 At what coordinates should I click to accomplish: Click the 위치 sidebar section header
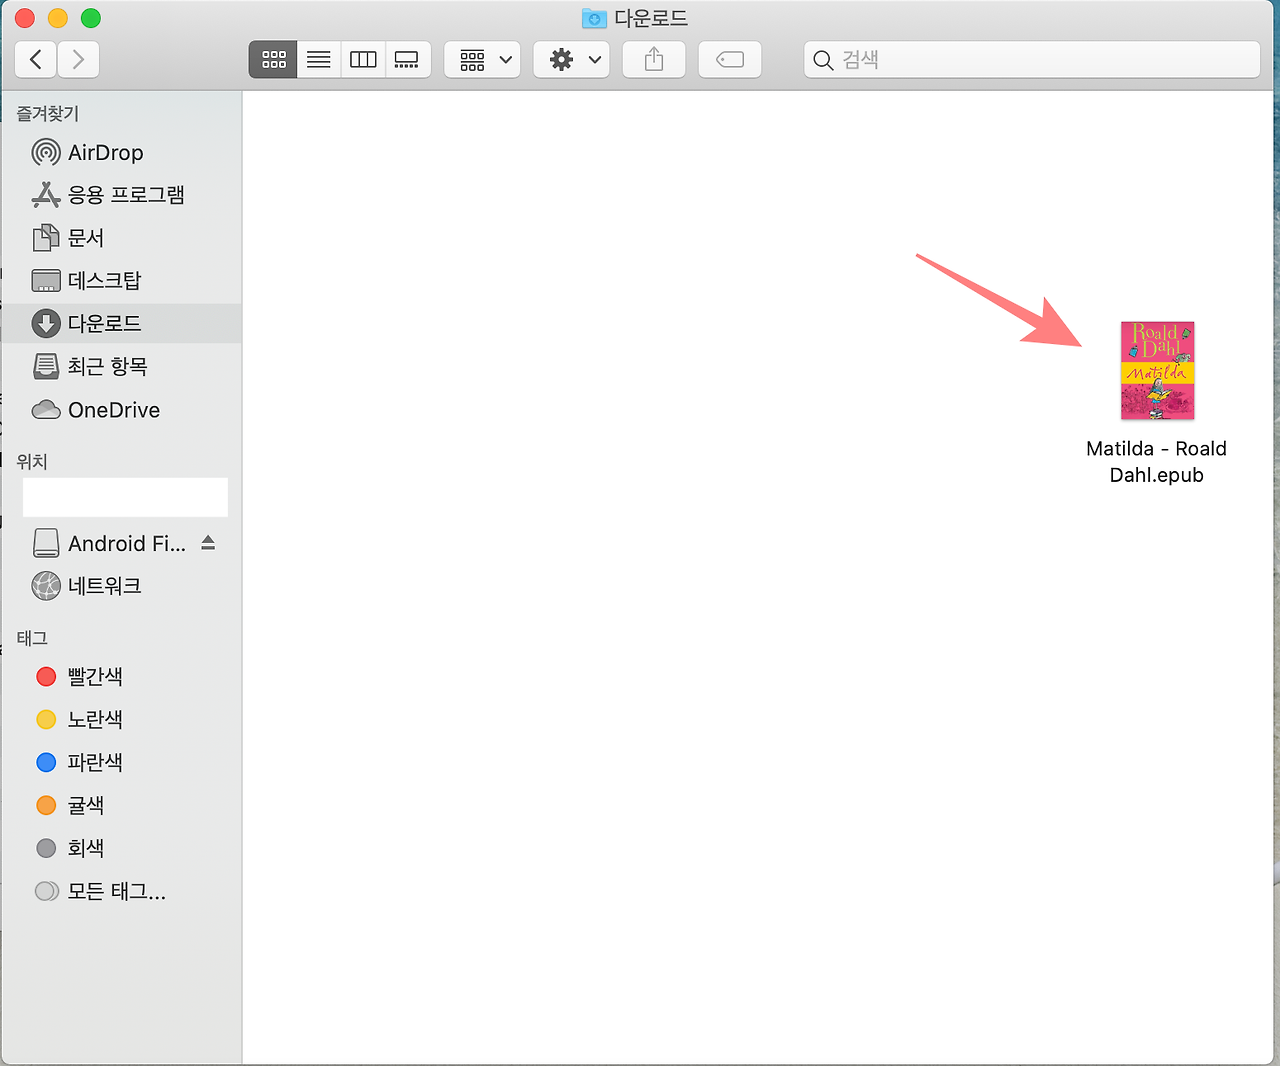[x=32, y=462]
